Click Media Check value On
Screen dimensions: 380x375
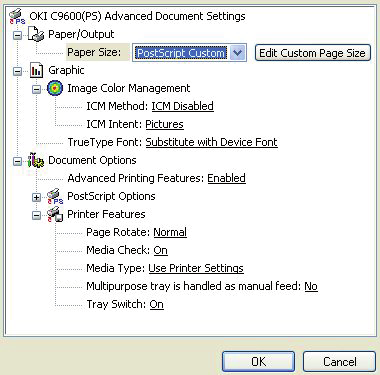point(160,250)
